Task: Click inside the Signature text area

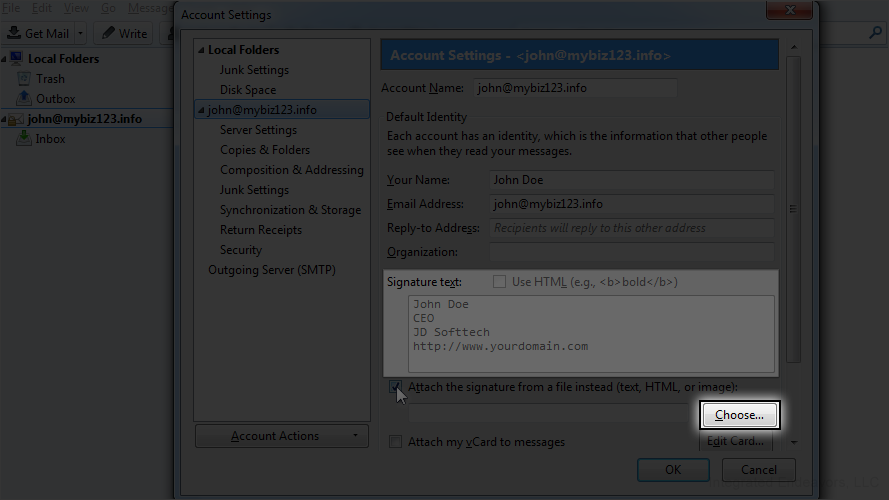Action: pyautogui.click(x=591, y=334)
